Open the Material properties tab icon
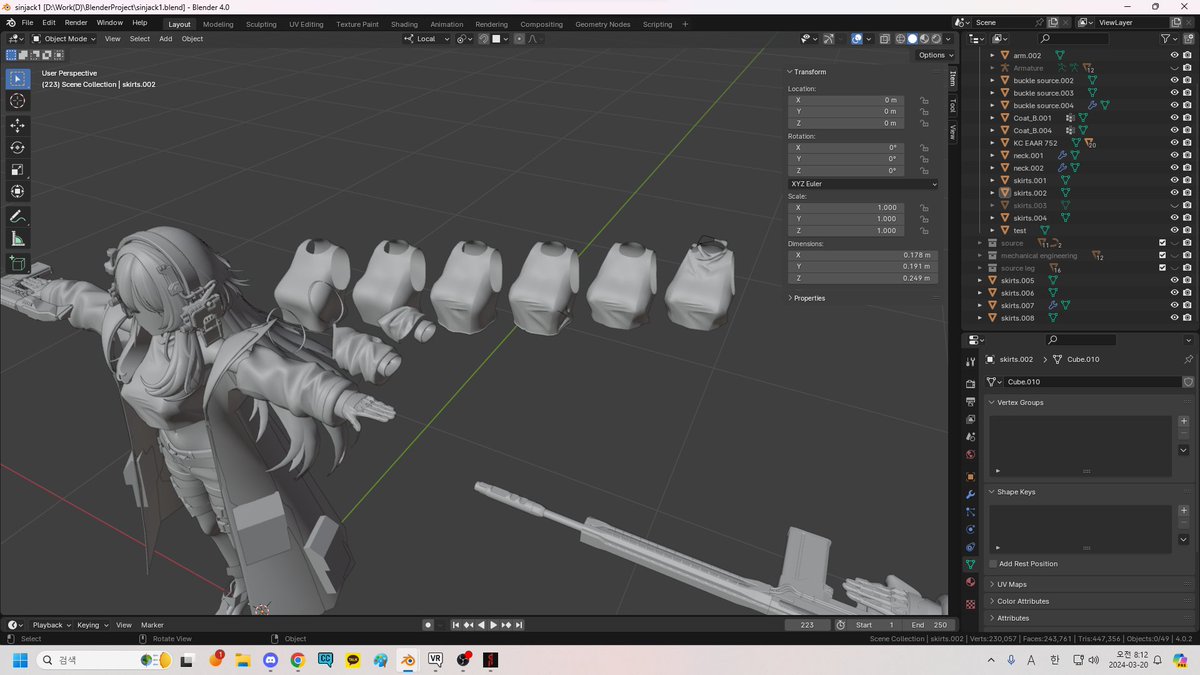The image size is (1200, 675). 970,582
